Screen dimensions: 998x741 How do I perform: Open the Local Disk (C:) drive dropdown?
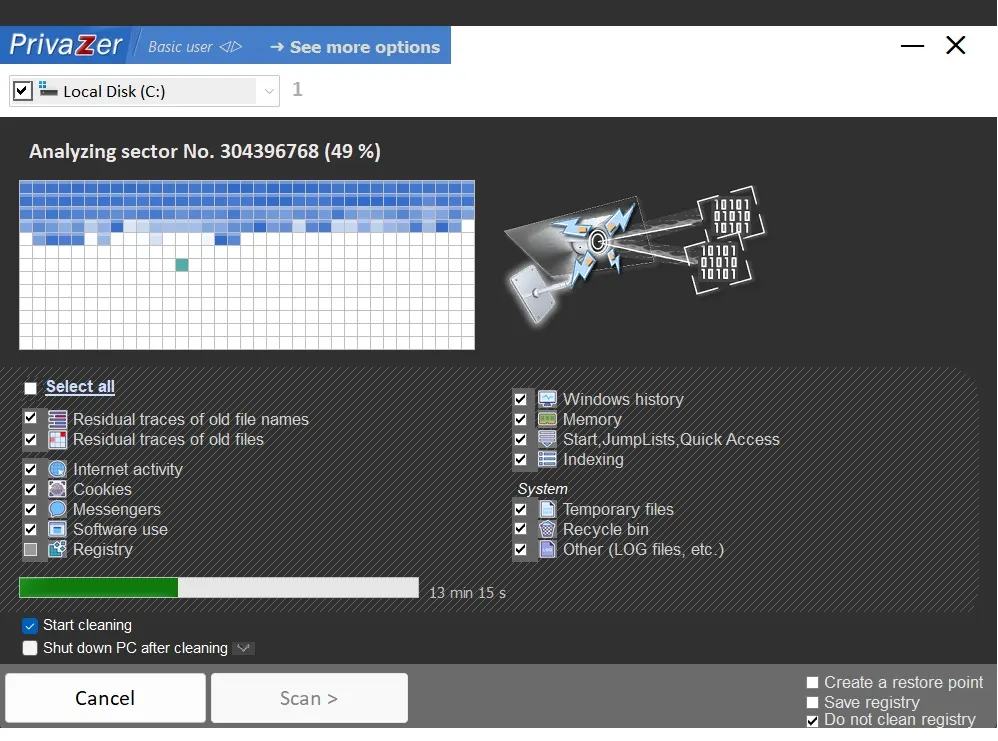(269, 91)
